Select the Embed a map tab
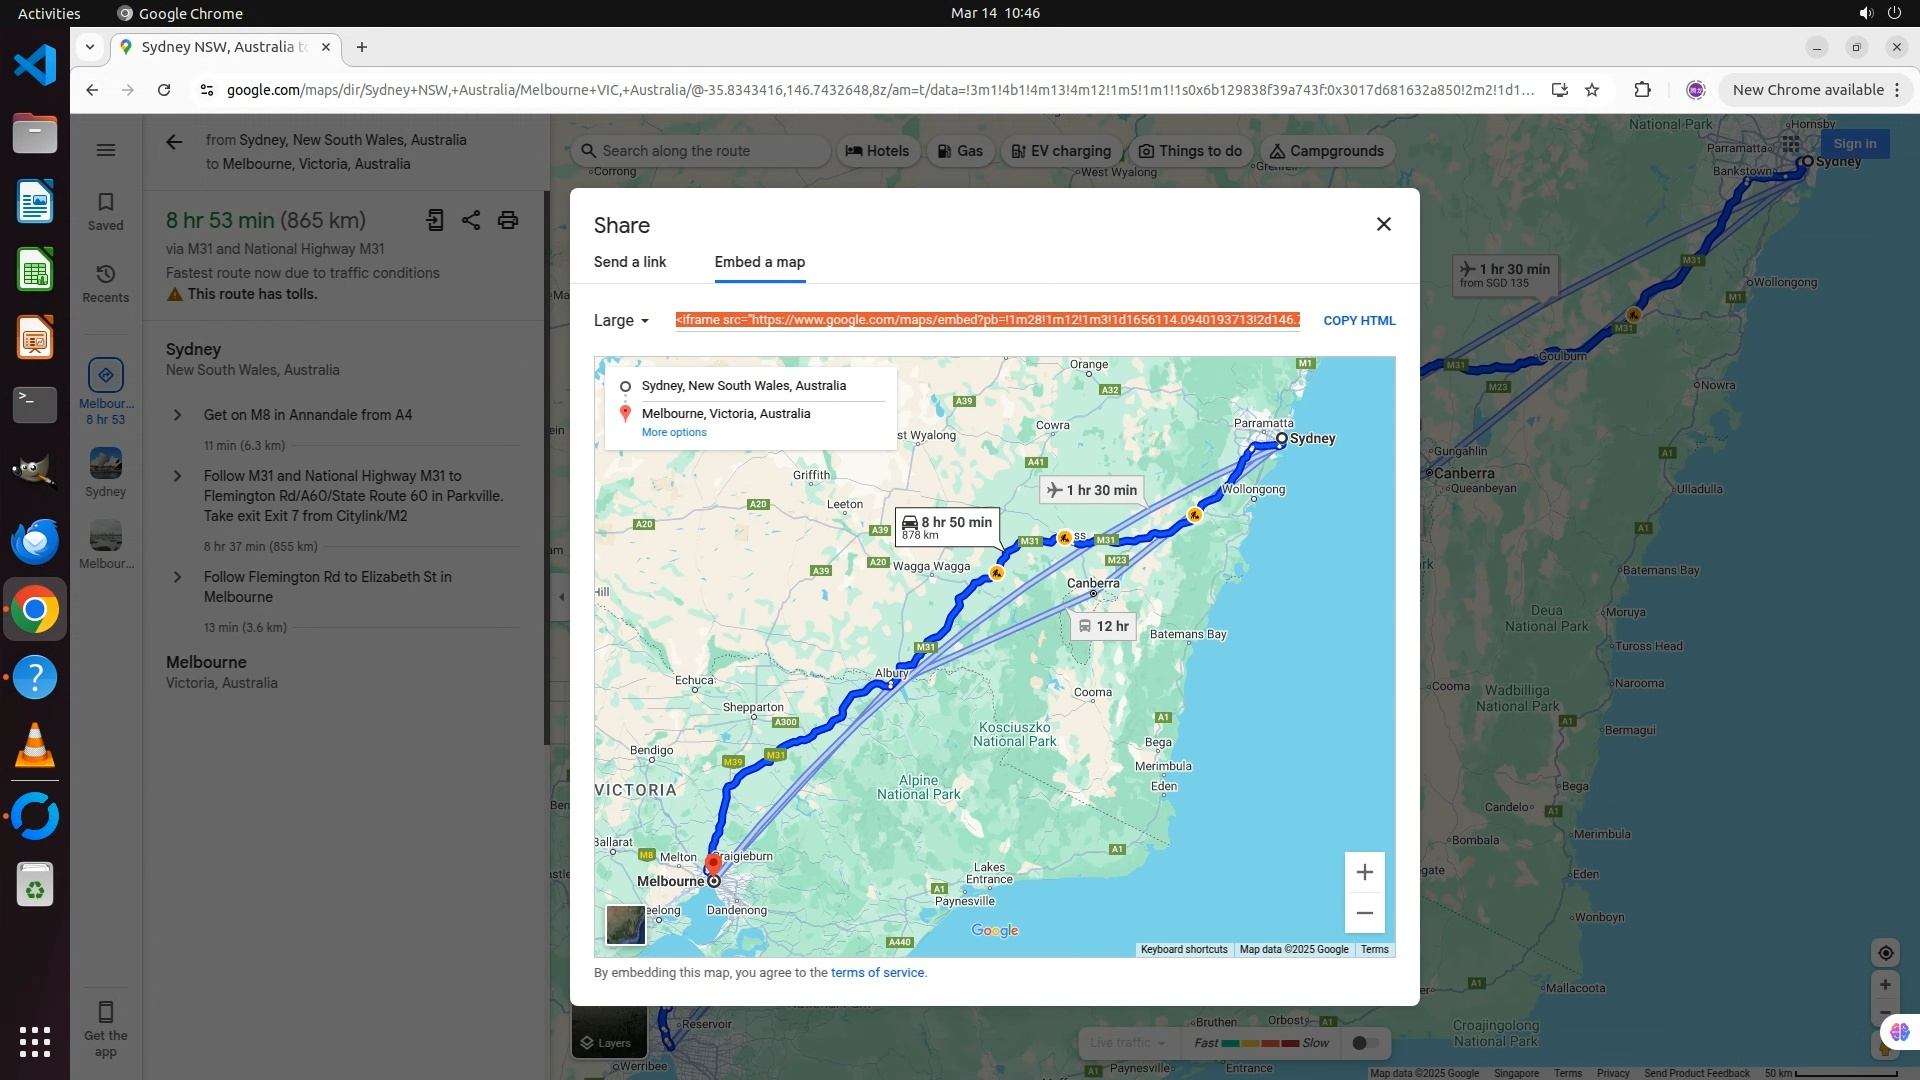This screenshot has height=1080, width=1920. 759,262
